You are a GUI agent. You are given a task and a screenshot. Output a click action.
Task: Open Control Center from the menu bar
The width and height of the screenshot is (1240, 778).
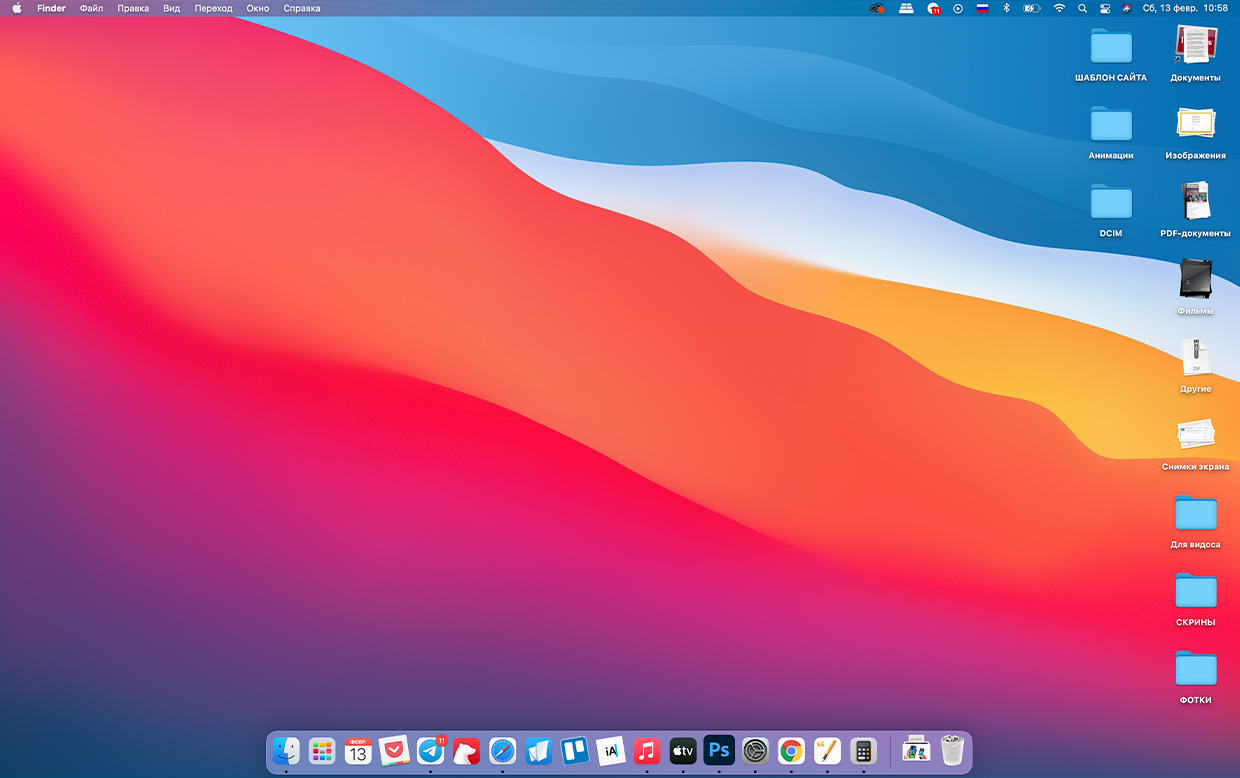1105,8
